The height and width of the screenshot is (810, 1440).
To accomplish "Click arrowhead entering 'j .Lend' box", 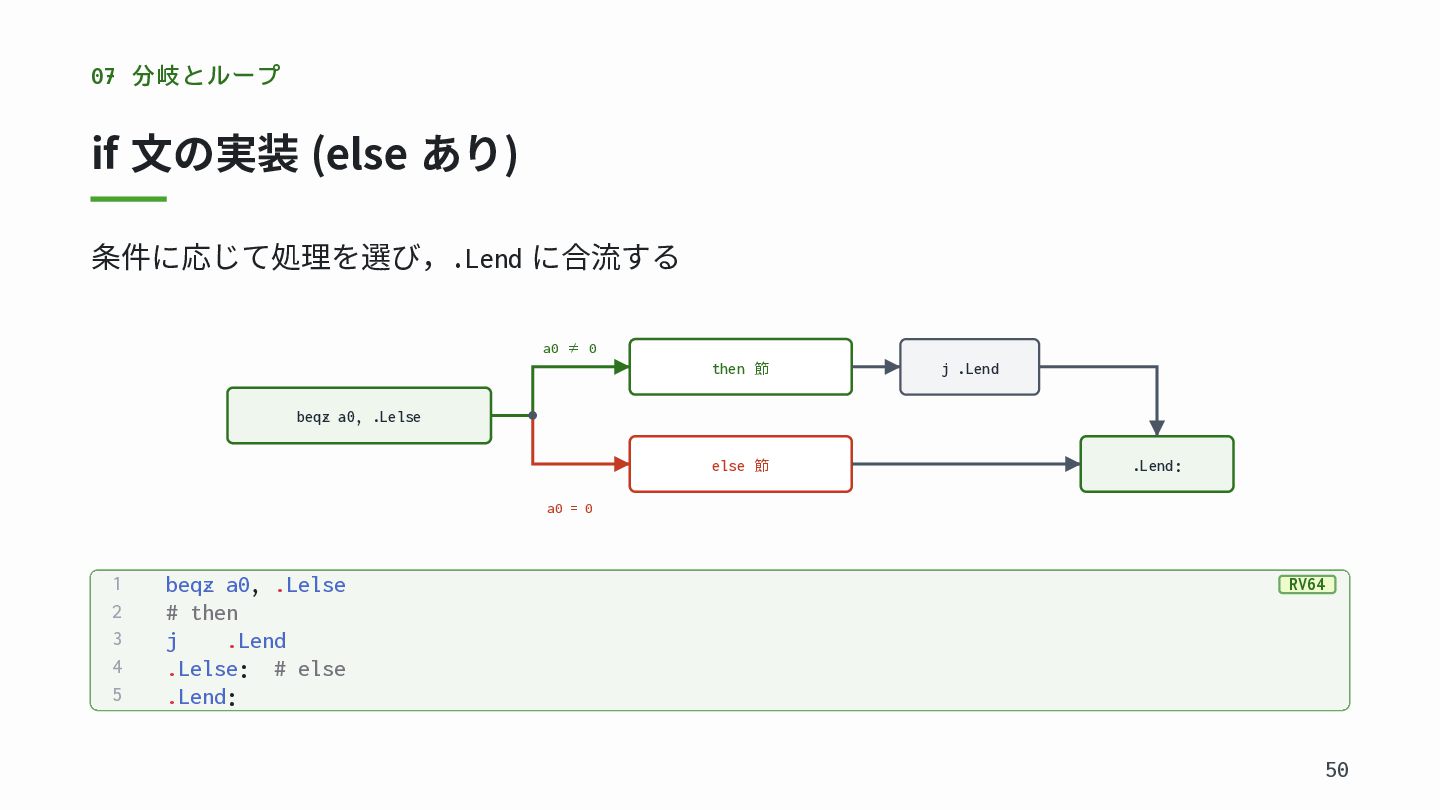I will pos(893,367).
